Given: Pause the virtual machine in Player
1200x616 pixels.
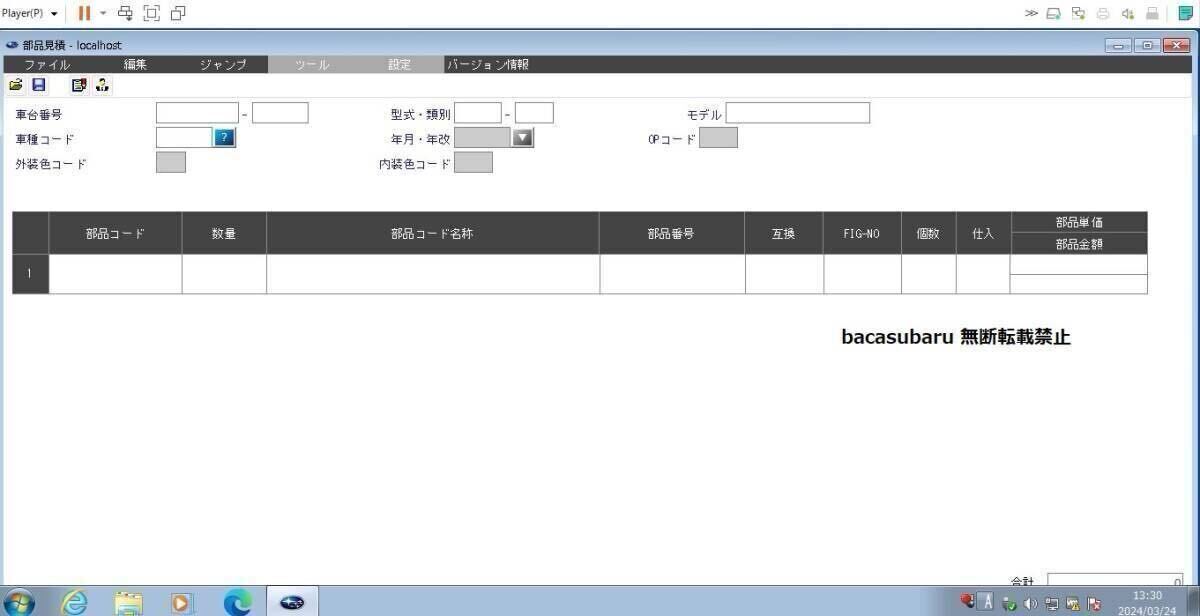Looking at the screenshot, I should [x=85, y=13].
